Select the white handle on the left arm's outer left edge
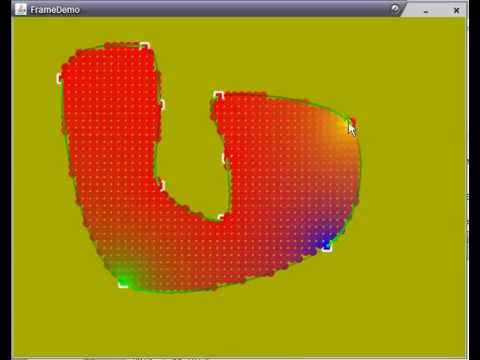The width and height of the screenshot is (480, 360). point(59,78)
